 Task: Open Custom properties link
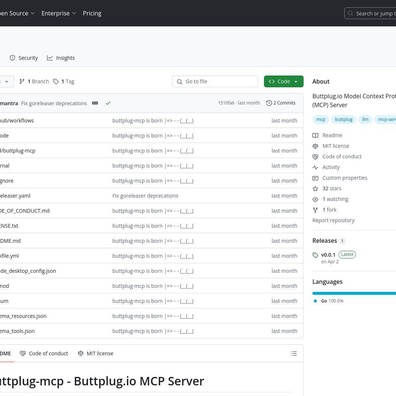coord(345,178)
